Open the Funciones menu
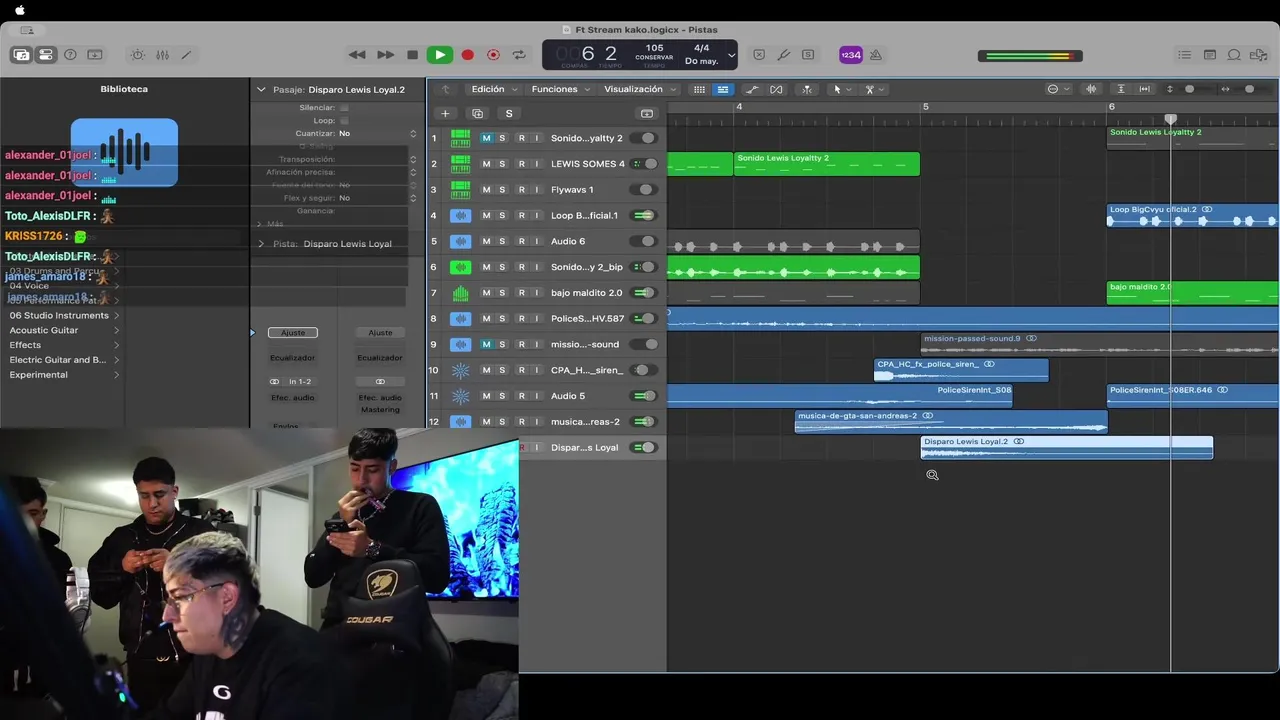The height and width of the screenshot is (720, 1280). pyautogui.click(x=560, y=89)
